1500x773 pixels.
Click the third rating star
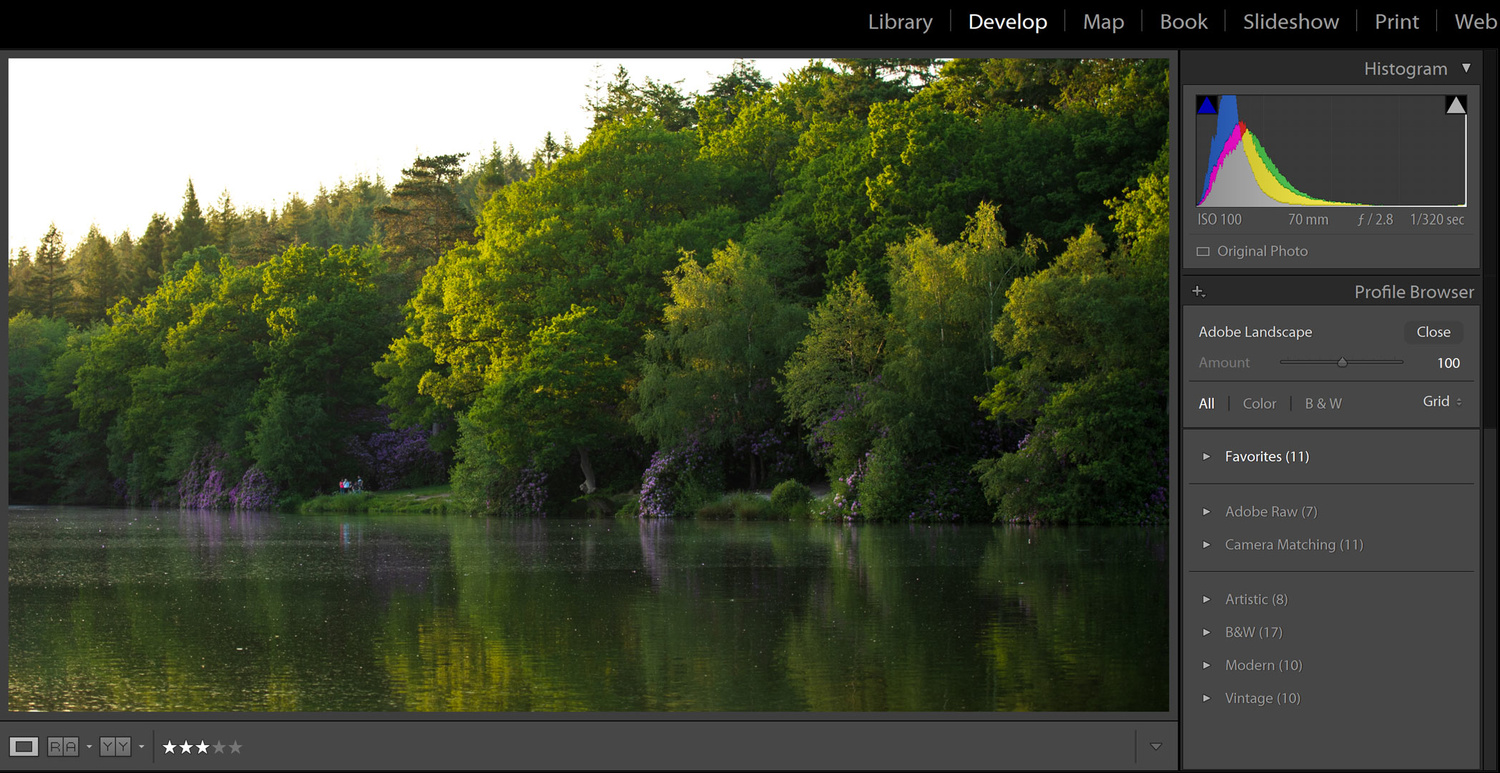click(203, 747)
